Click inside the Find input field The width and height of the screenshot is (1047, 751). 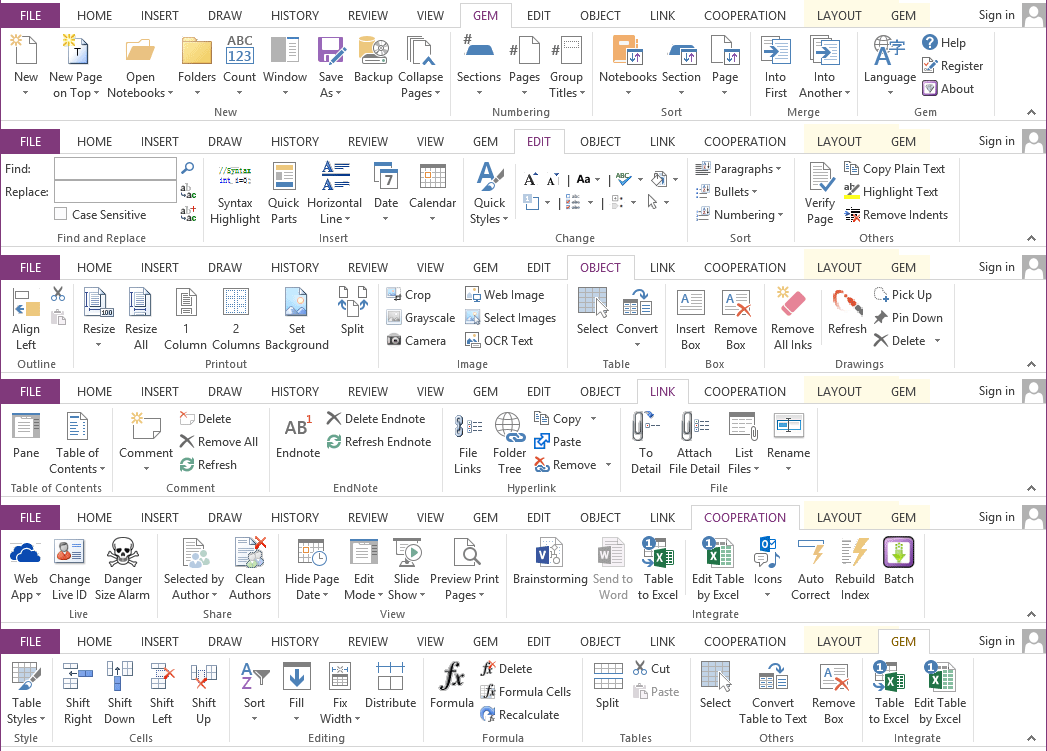114,169
